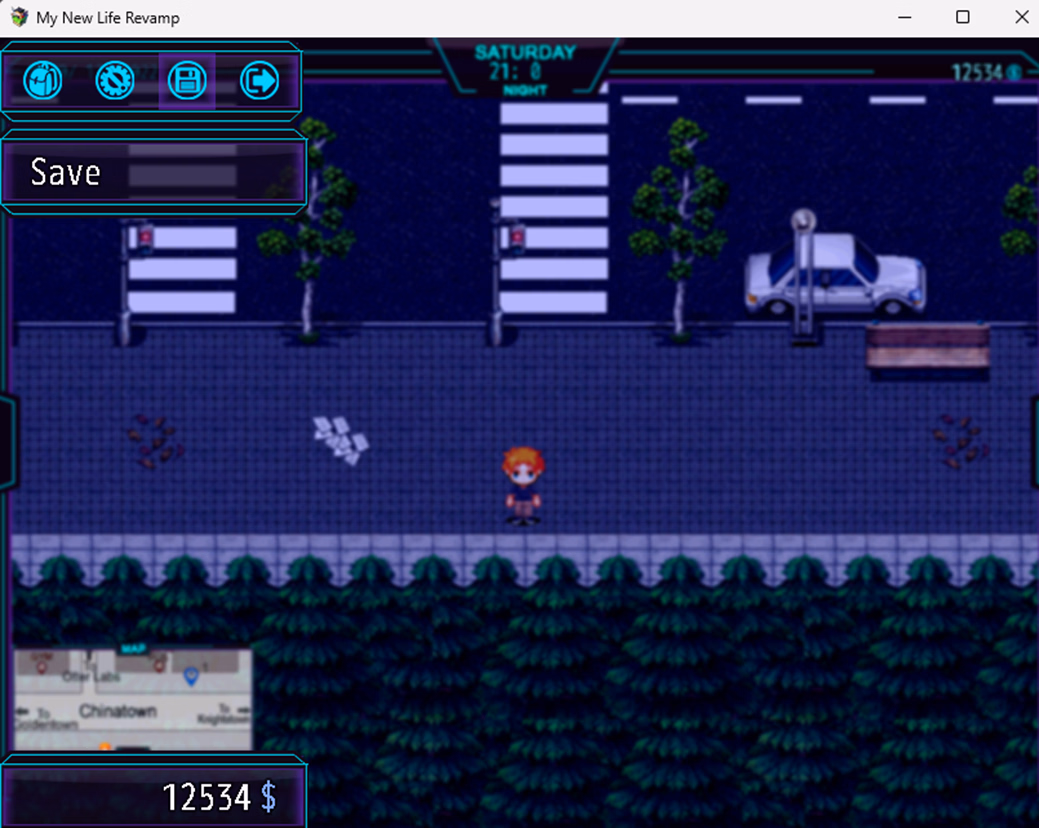Click the left edge side panel tab

coord(6,441)
